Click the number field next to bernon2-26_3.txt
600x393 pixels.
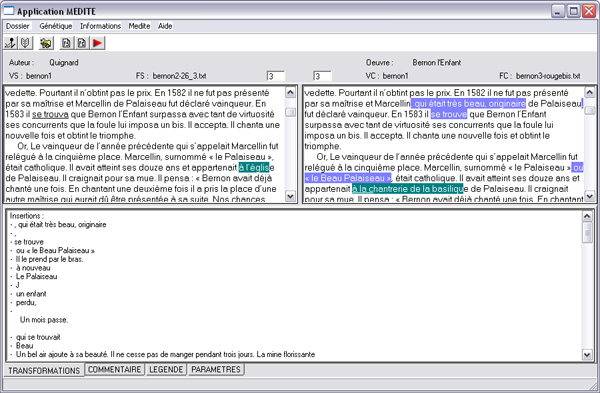coord(276,76)
